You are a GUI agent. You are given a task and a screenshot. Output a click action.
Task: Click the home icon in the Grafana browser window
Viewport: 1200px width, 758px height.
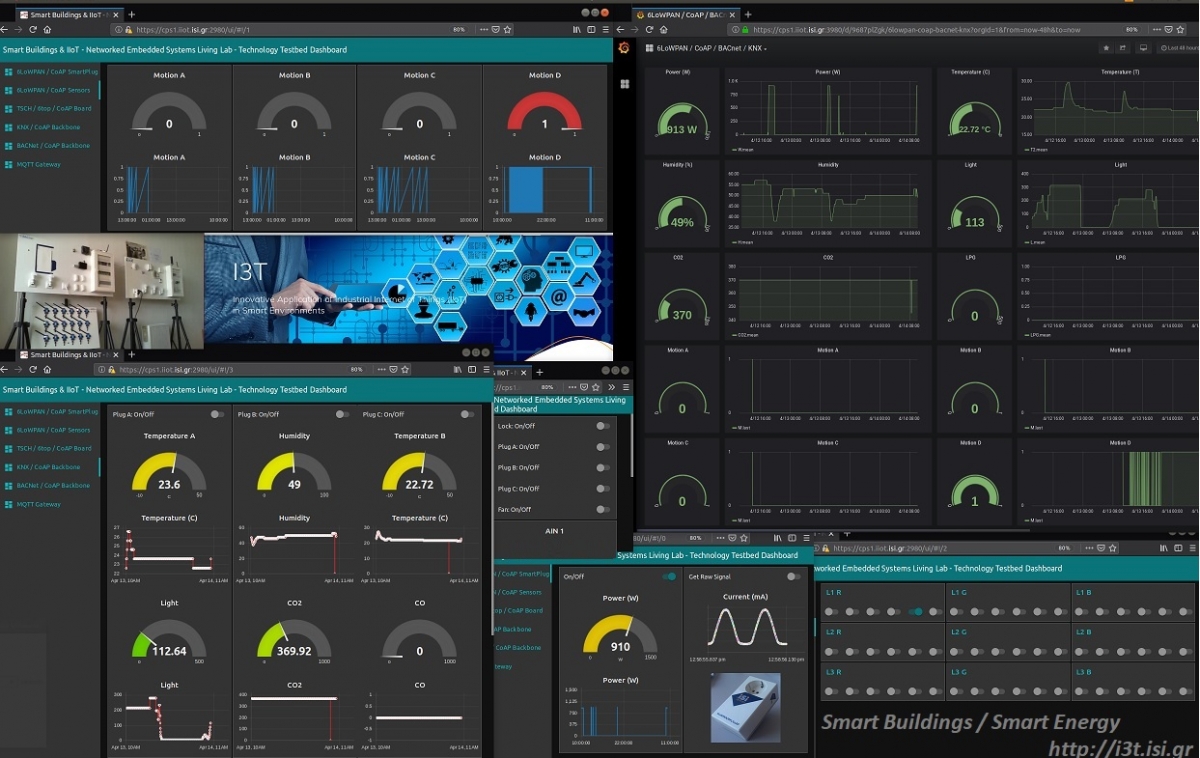pyautogui.click(x=664, y=30)
